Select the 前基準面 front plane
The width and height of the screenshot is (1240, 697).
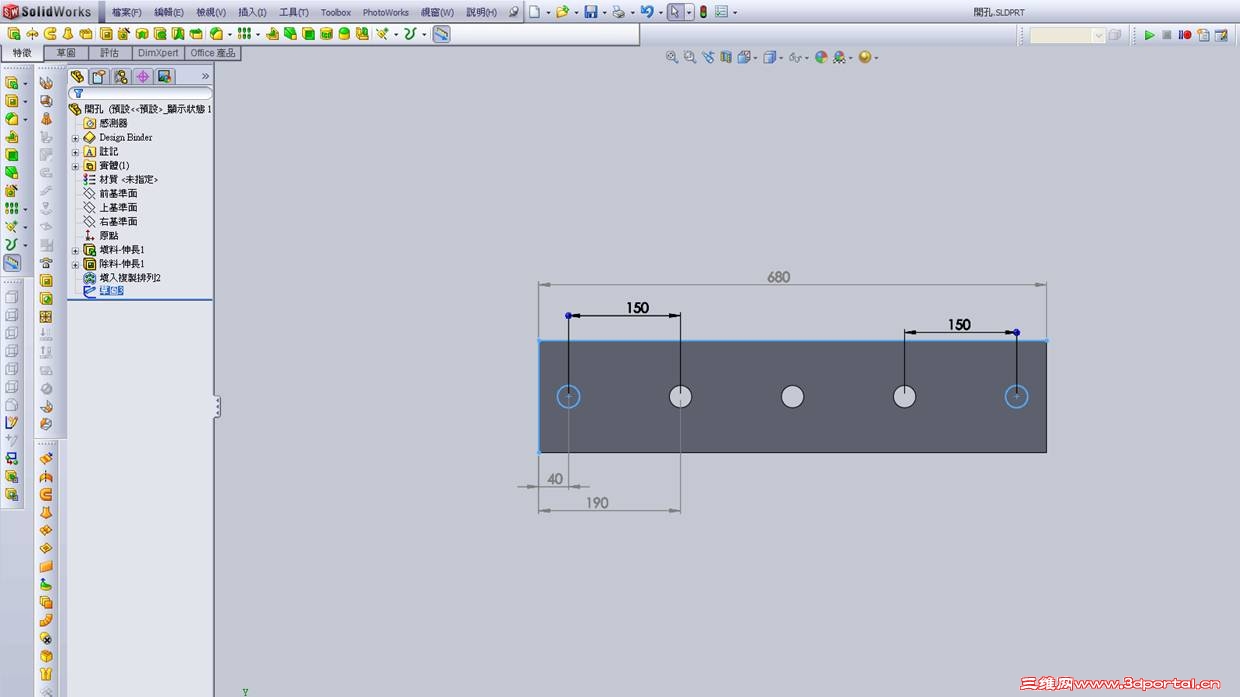click(x=118, y=193)
